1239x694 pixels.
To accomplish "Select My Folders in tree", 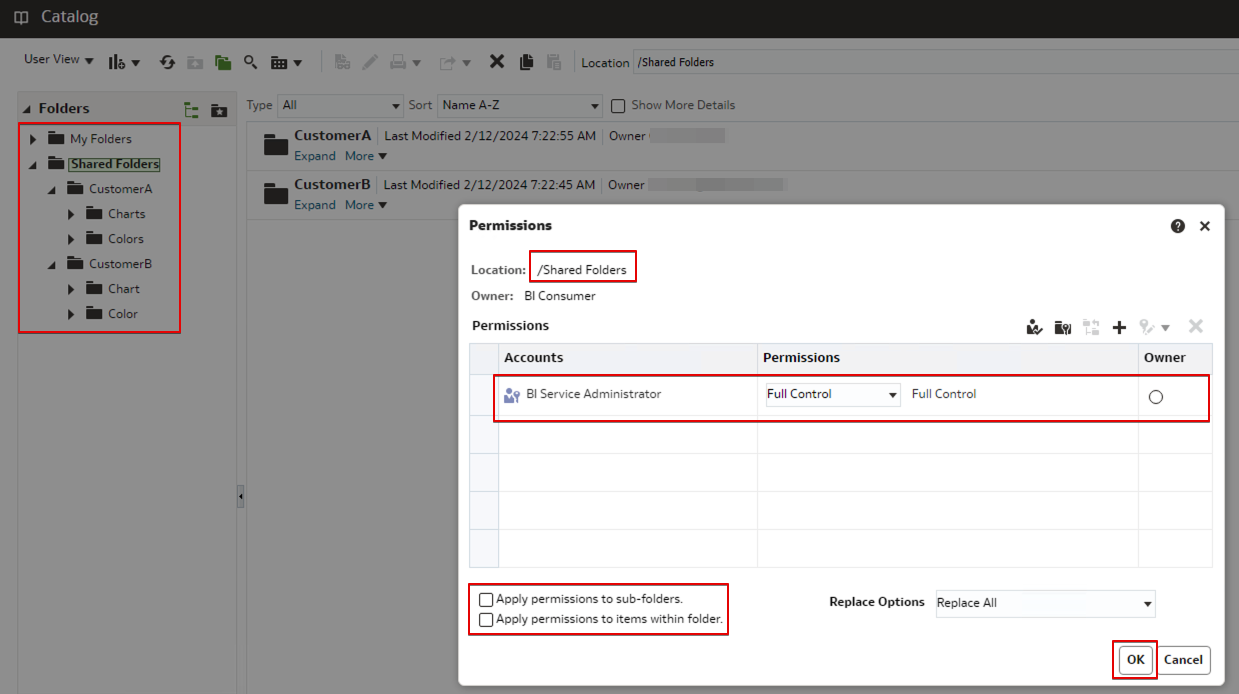I will tap(100, 139).
